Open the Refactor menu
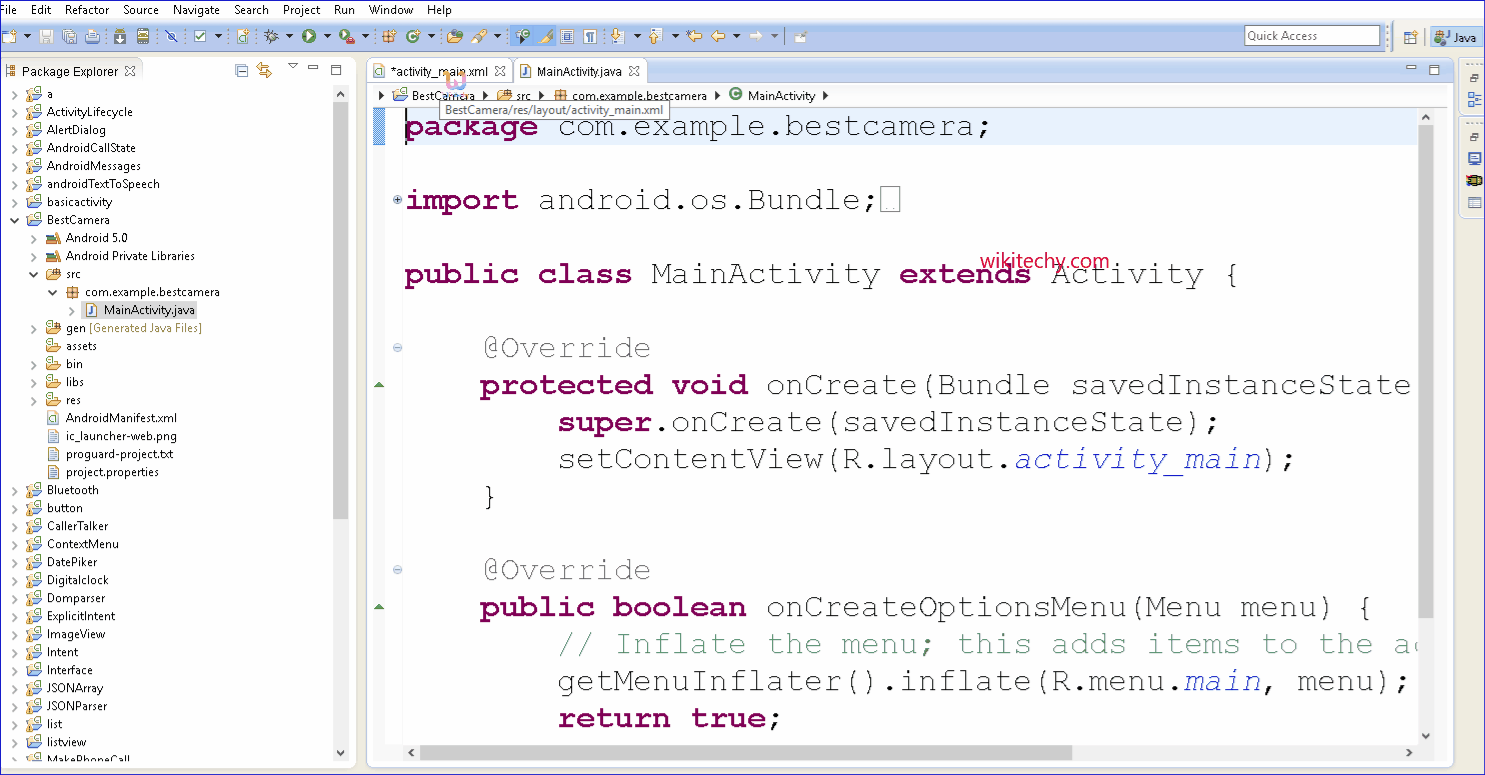Image resolution: width=1485 pixels, height=775 pixels. (87, 10)
